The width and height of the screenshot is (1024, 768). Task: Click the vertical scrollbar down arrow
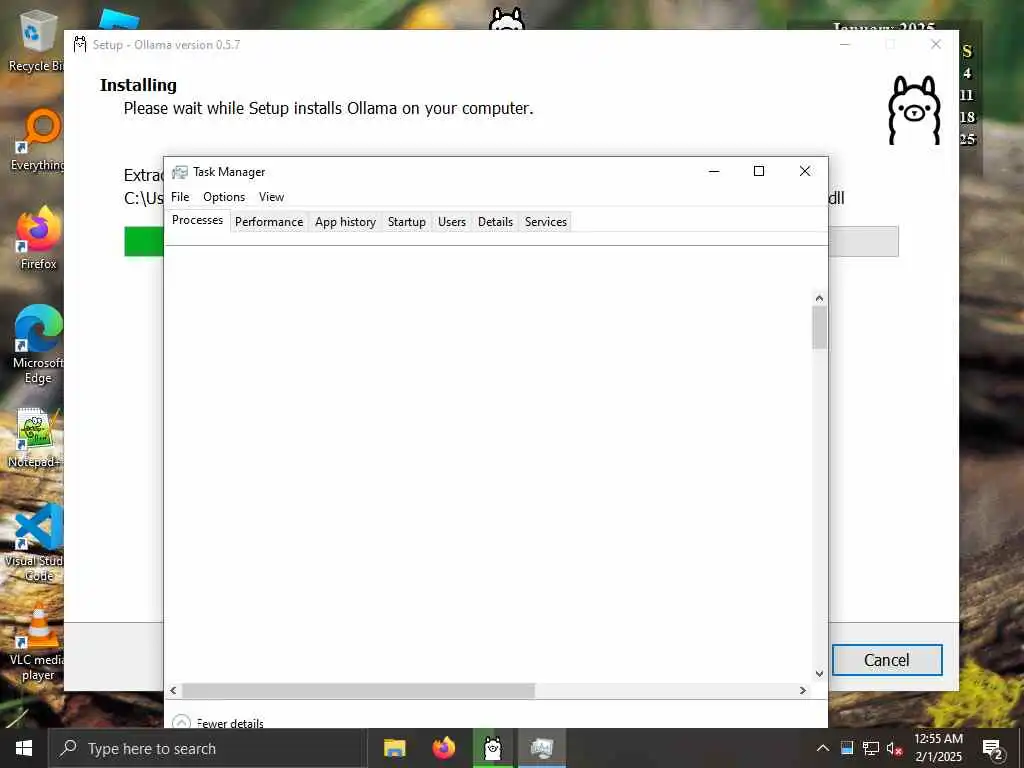(x=819, y=673)
